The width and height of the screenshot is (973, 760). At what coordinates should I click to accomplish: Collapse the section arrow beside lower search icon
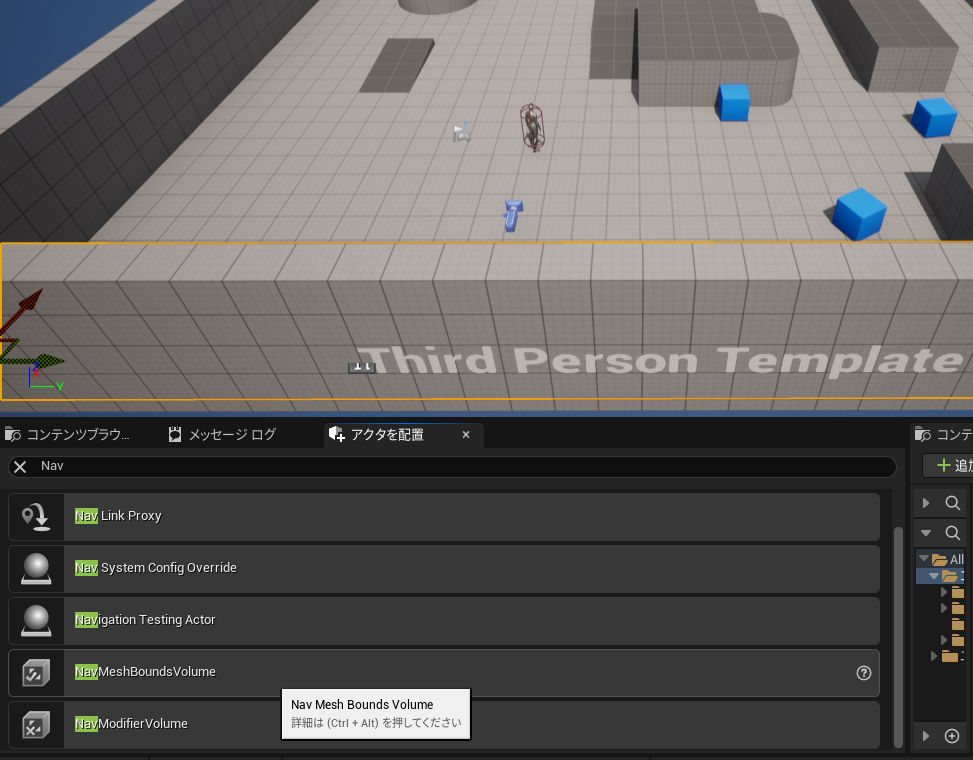[x=926, y=533]
